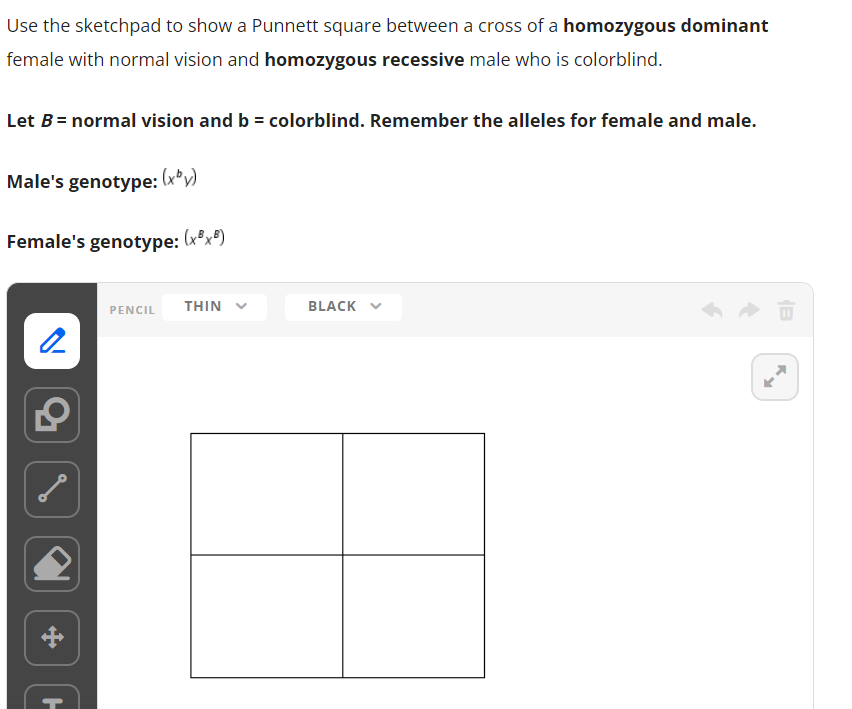Select the Move tool
The image size is (852, 709).
click(52, 638)
